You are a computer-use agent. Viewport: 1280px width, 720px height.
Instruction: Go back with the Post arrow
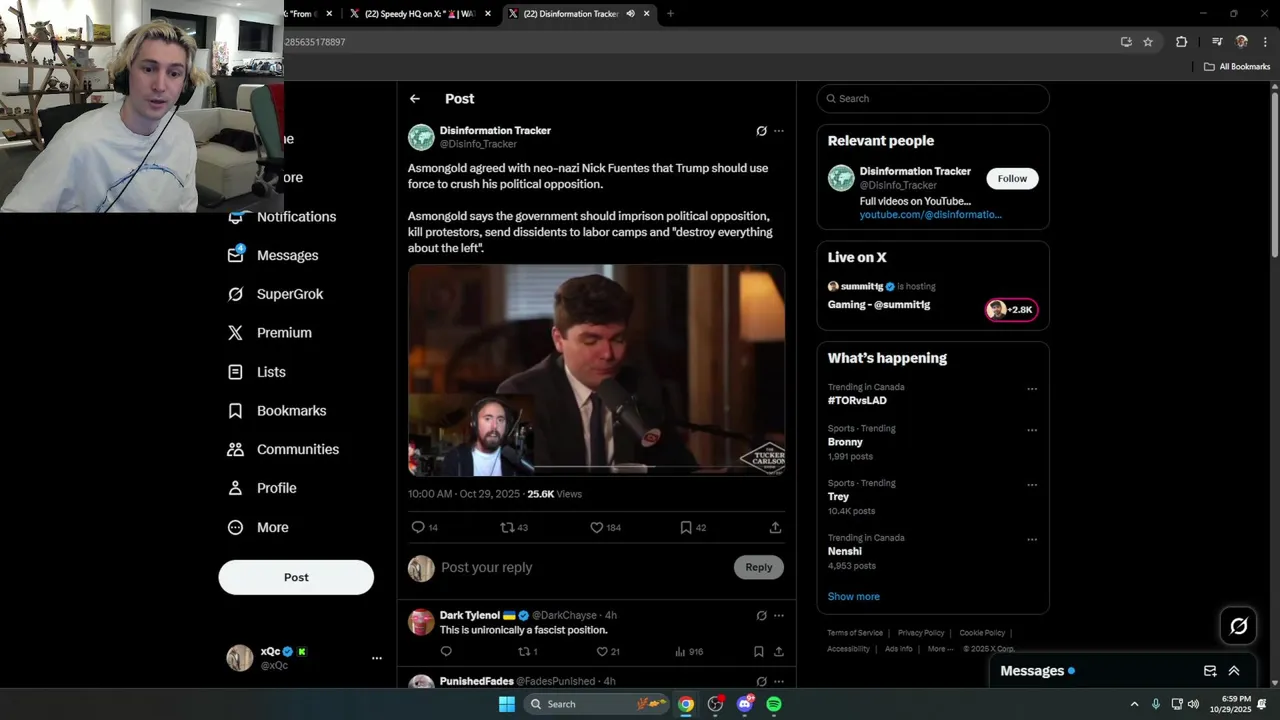[415, 99]
